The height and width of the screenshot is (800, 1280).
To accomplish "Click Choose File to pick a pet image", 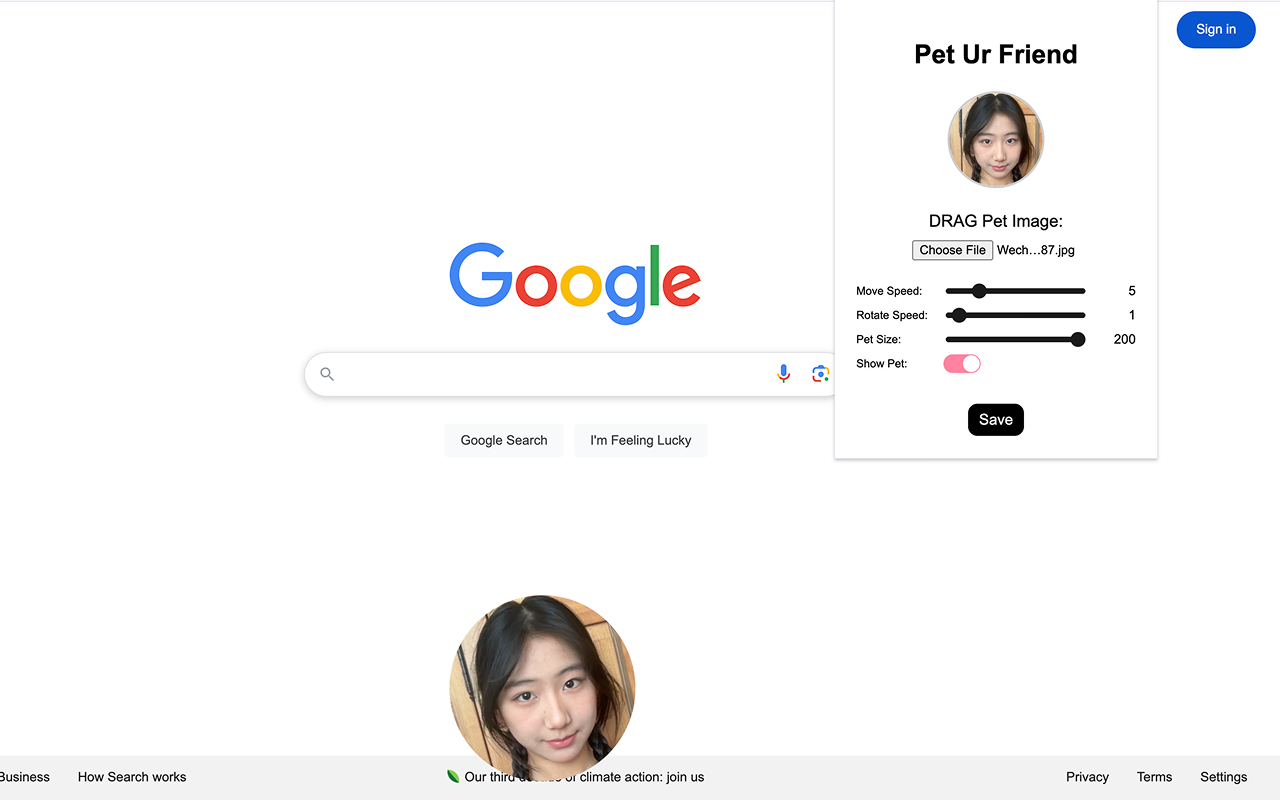I will 952,250.
